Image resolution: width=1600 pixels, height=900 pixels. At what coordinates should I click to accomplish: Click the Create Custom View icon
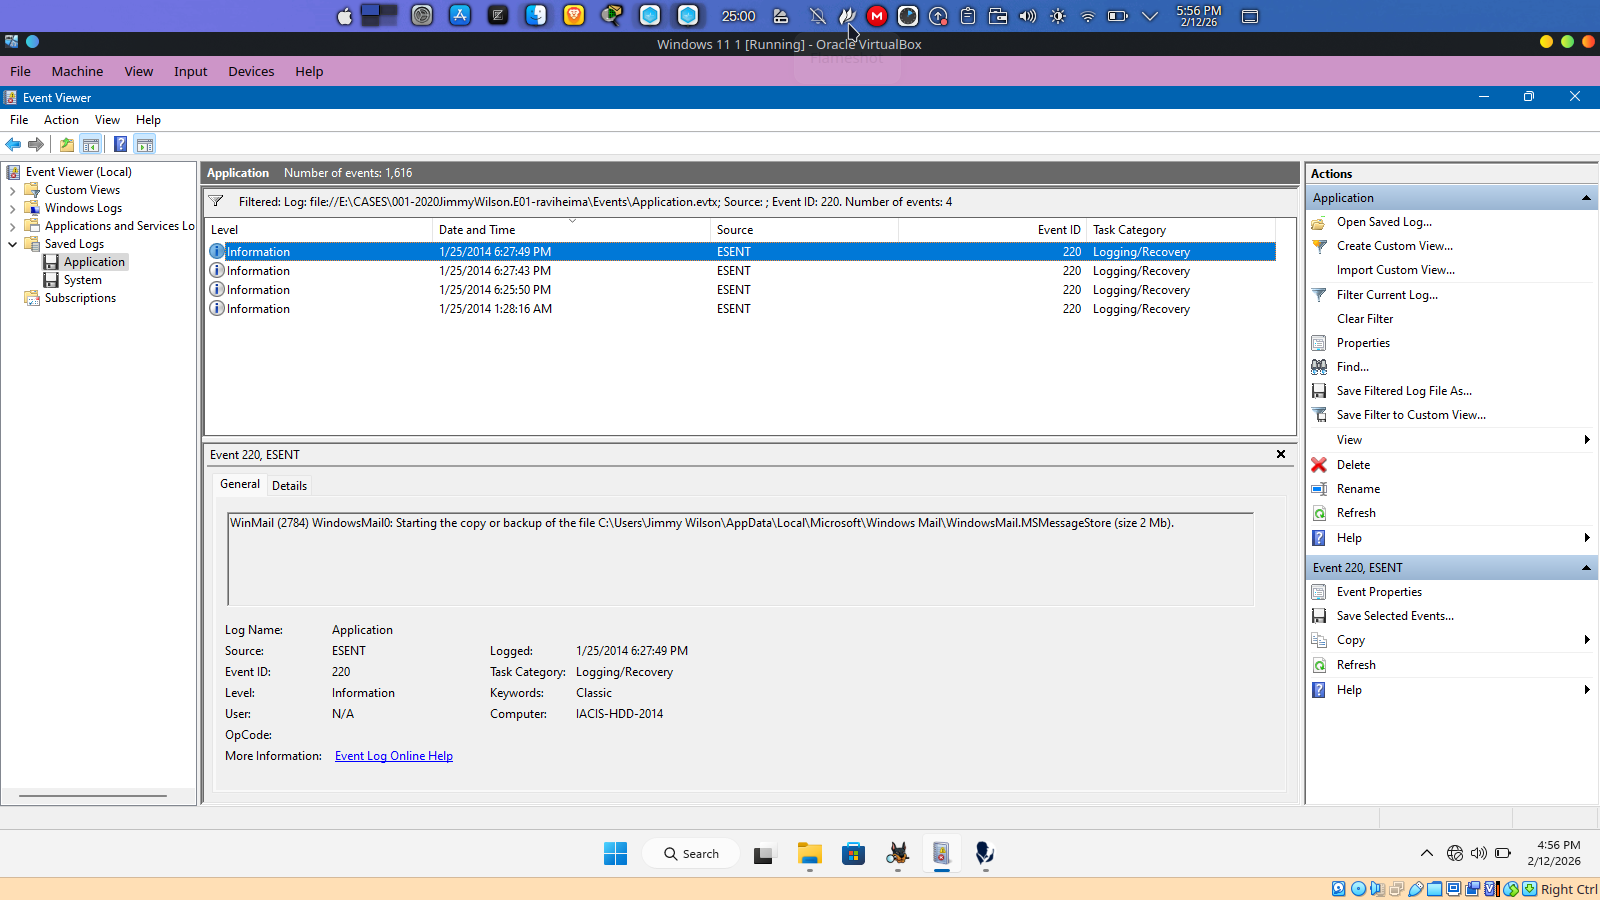tap(1319, 246)
